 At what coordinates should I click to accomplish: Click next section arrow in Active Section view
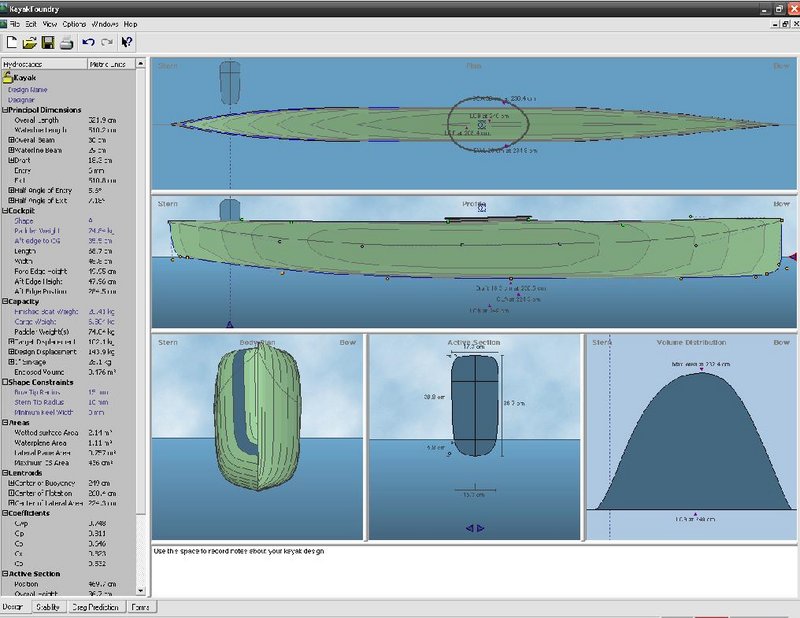click(481, 528)
